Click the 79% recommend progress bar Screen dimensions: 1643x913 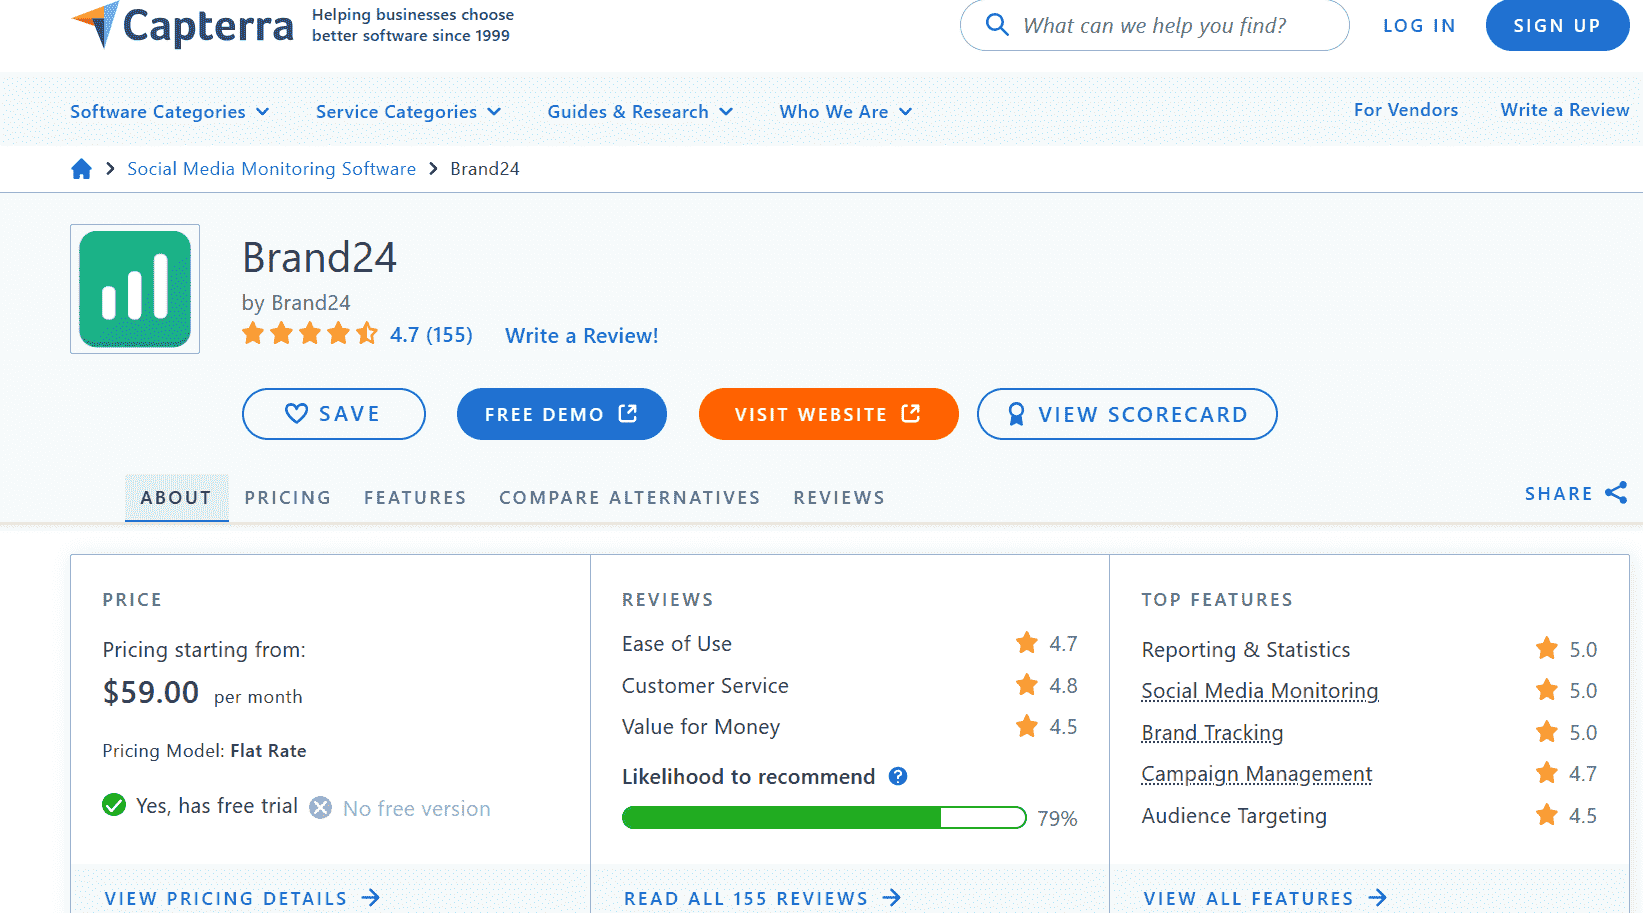pyautogui.click(x=824, y=817)
